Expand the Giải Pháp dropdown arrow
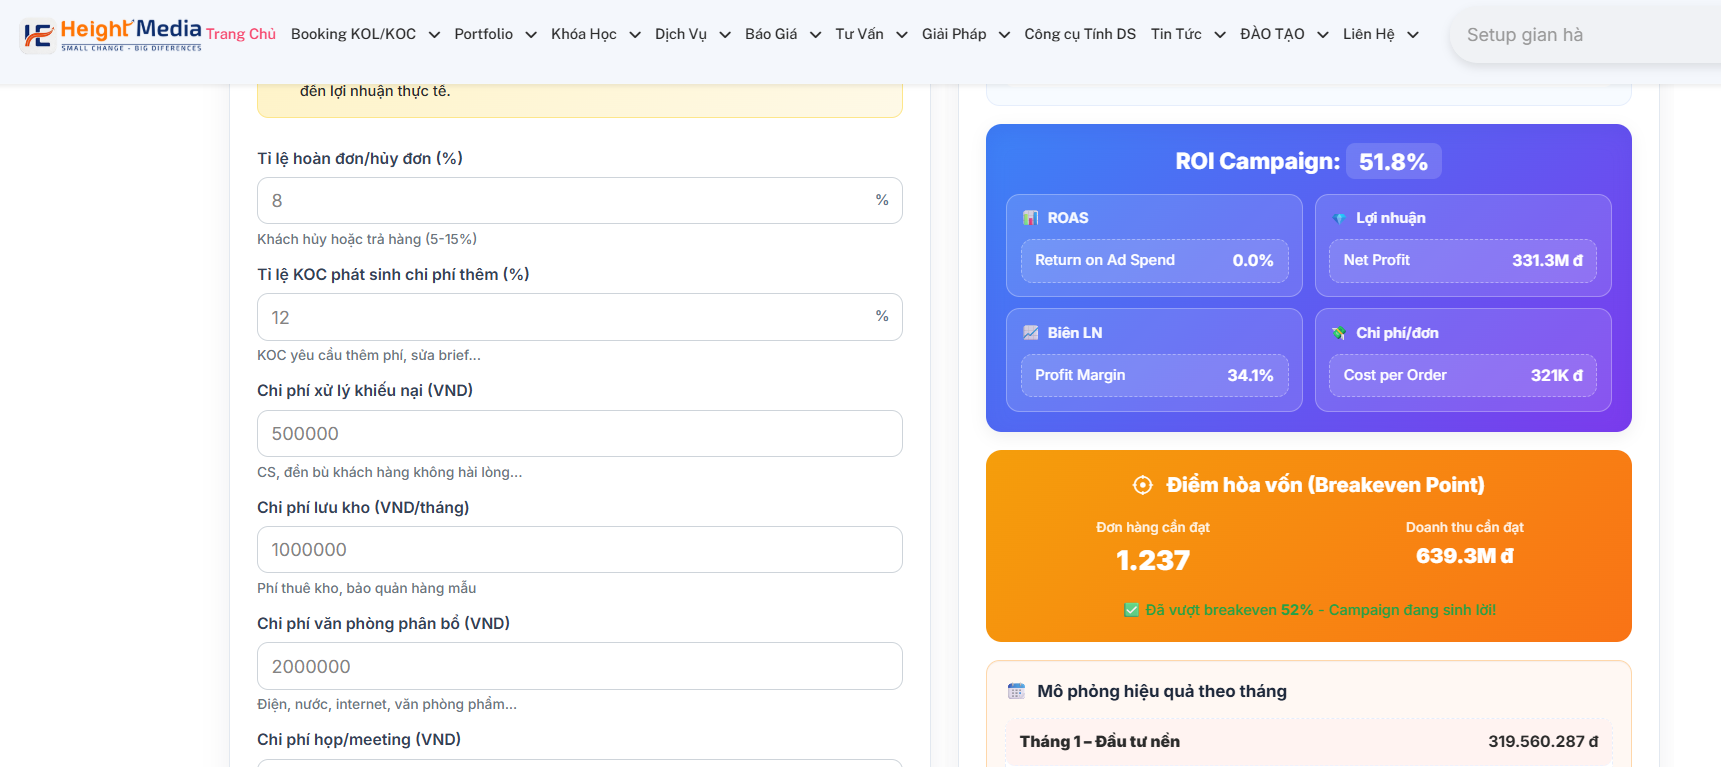 click(x=1004, y=35)
